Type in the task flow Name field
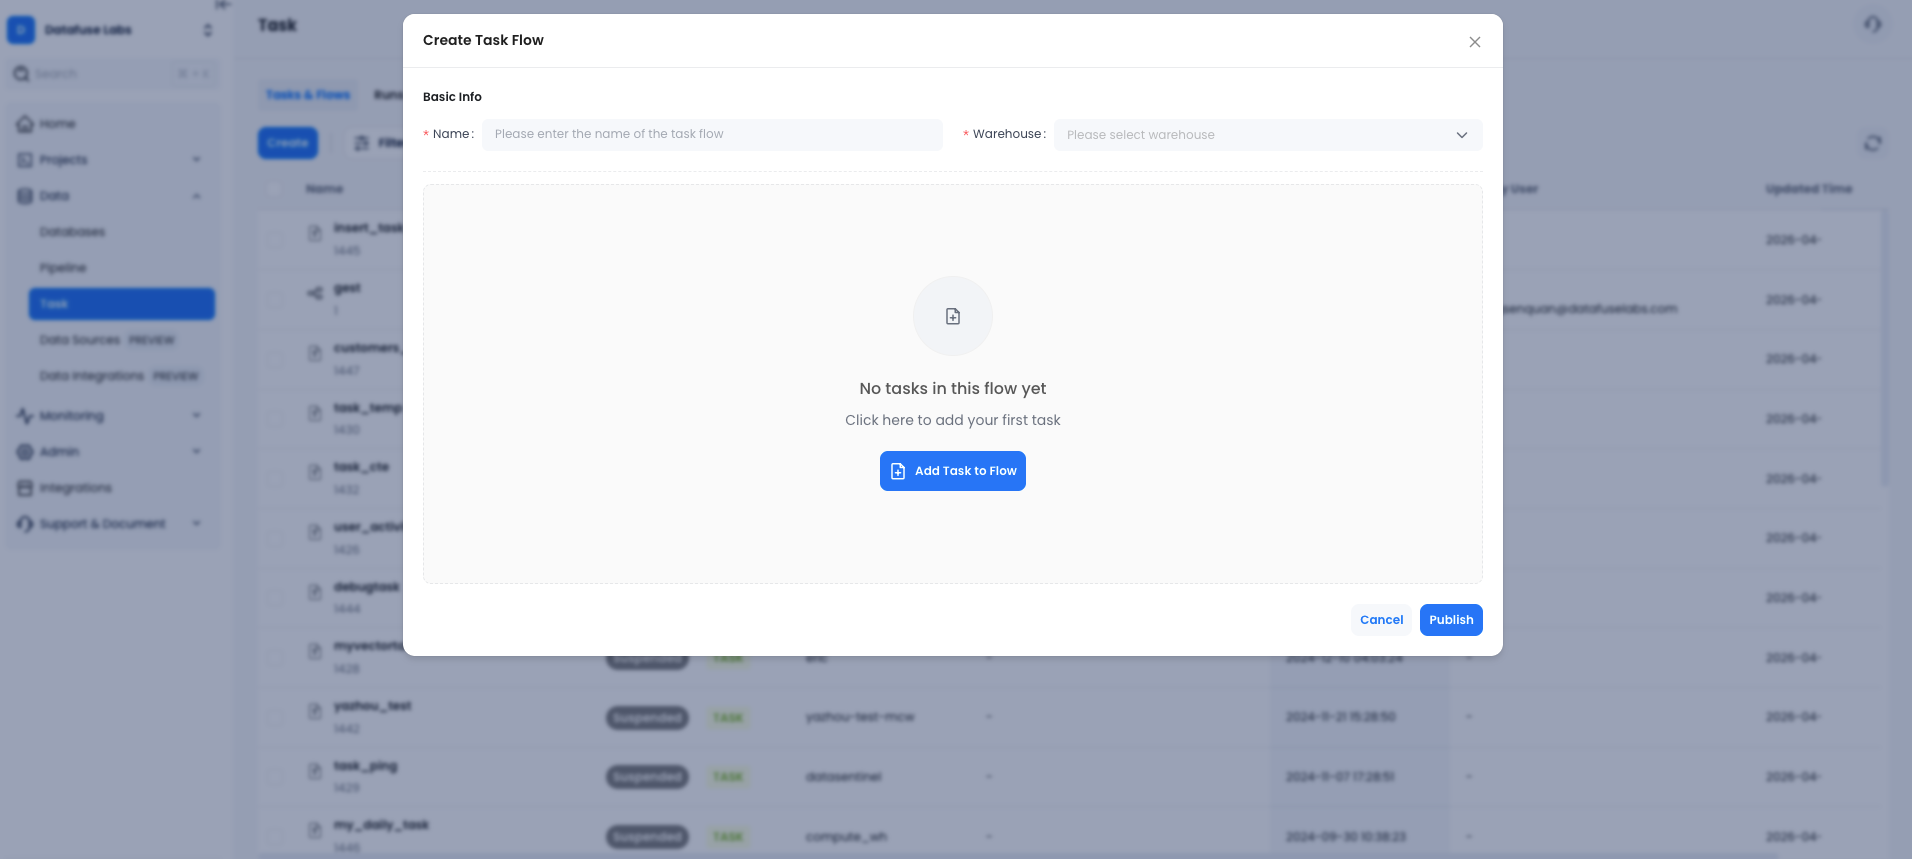This screenshot has height=859, width=1912. [711, 135]
